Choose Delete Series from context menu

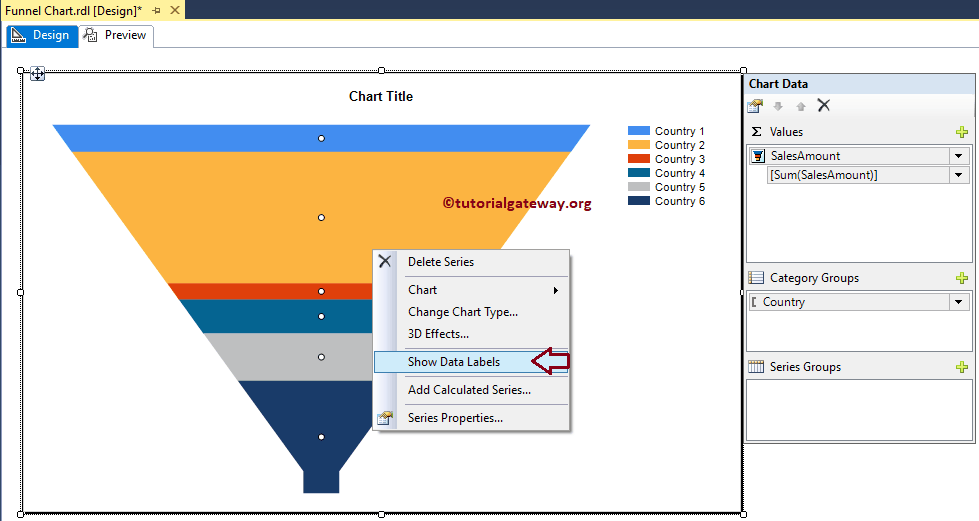coord(471,262)
